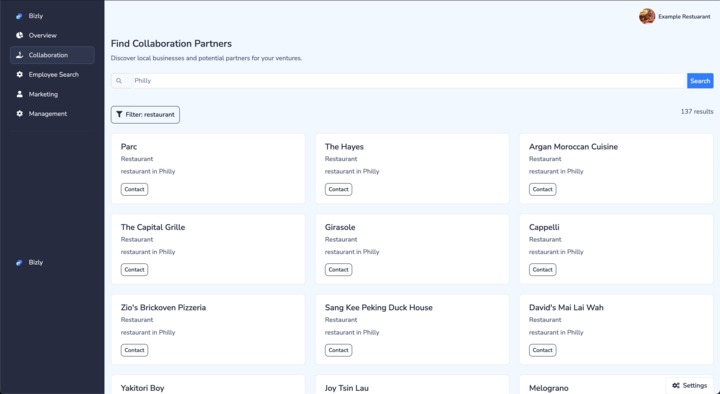Image resolution: width=720 pixels, height=394 pixels.
Task: Click The Capital Grille title
Action: tap(153, 227)
